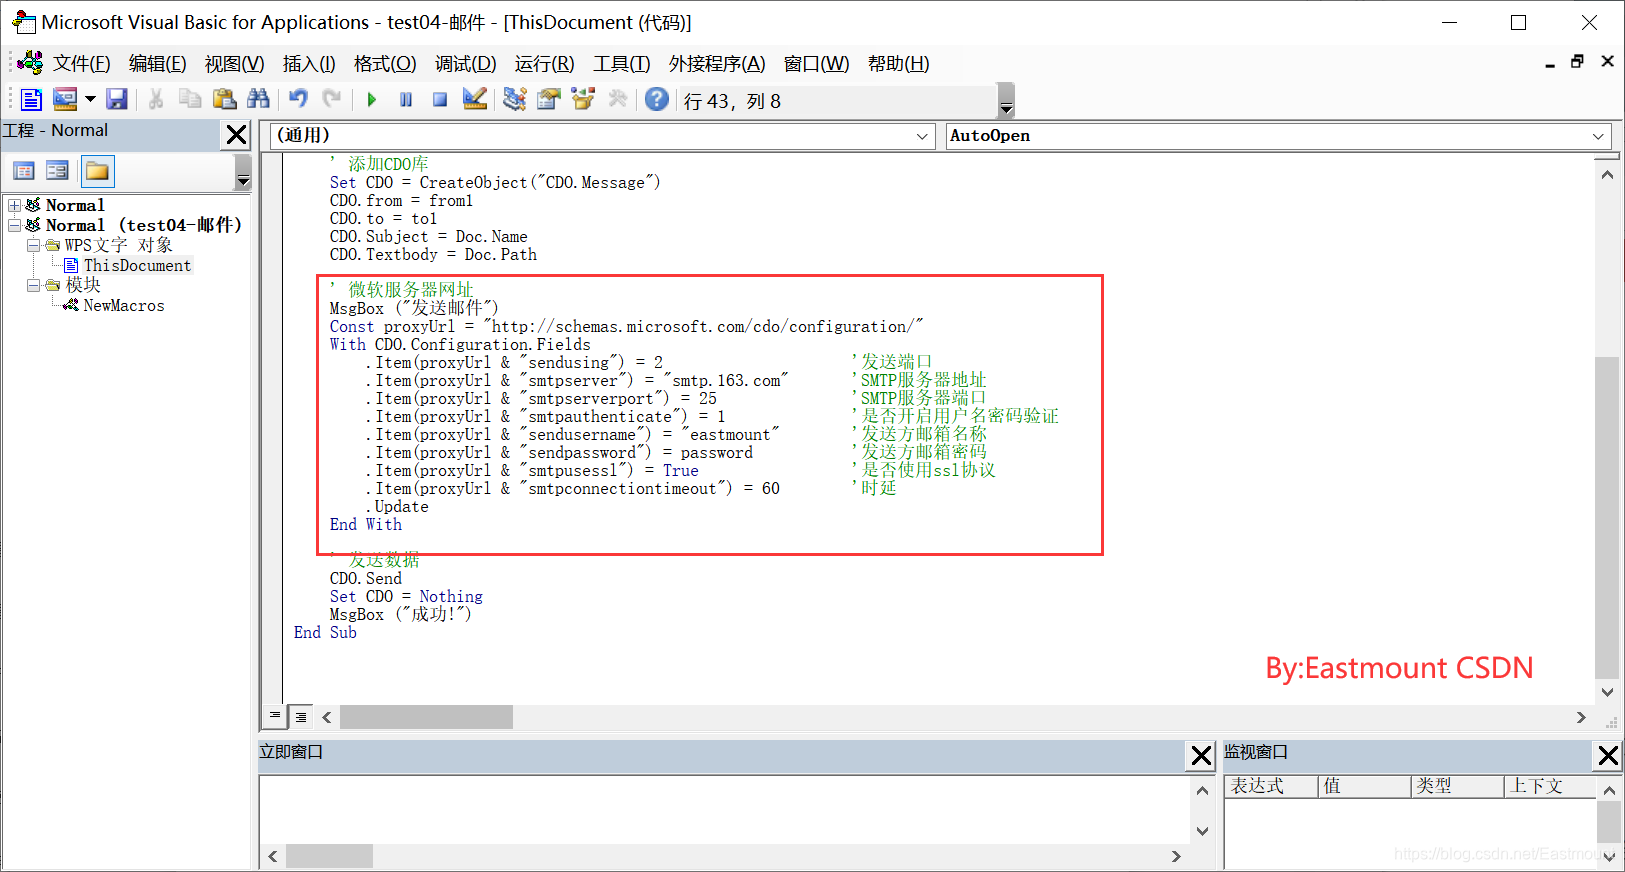Select ThisDocument in the project tree
Viewport: 1625px width, 872px height.
point(137,266)
